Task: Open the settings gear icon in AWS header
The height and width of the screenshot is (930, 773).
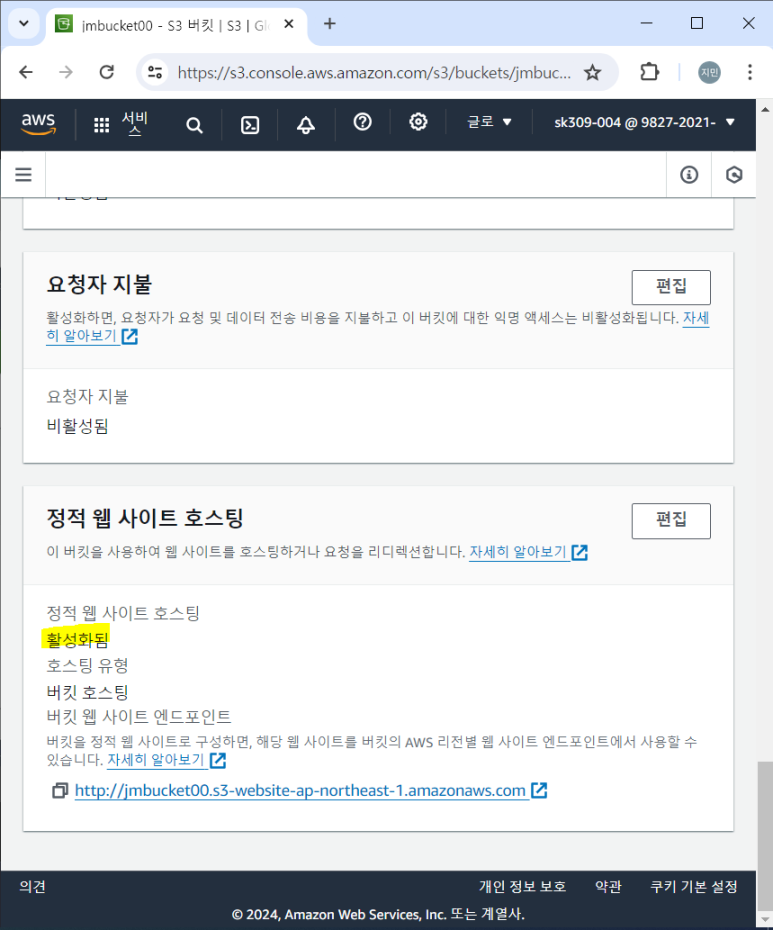Action: [418, 122]
